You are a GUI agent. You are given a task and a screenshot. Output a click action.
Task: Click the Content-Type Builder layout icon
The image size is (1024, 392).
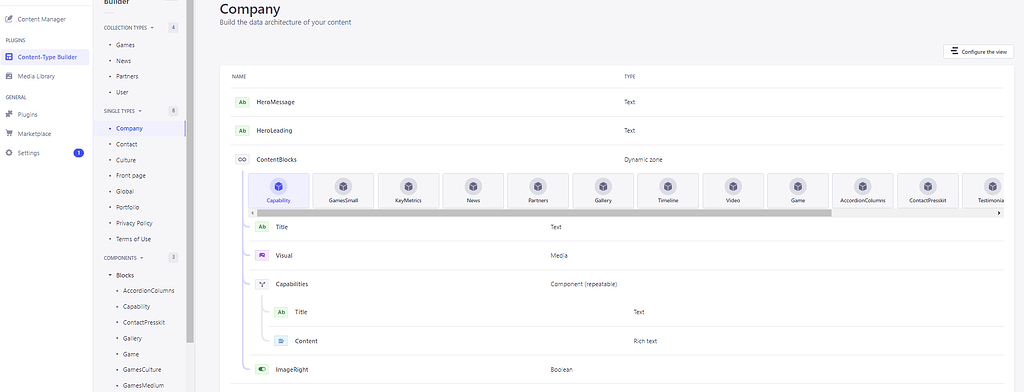9,57
